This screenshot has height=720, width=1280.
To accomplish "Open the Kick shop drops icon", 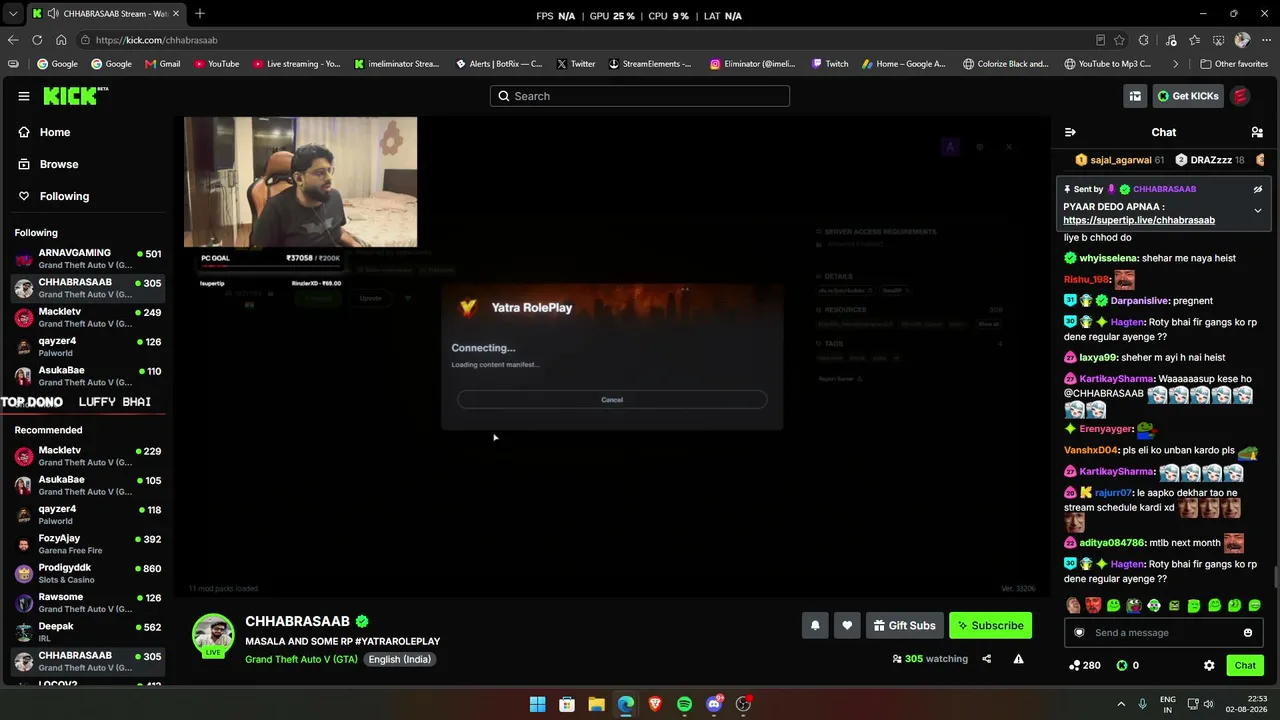I will 1135,96.
